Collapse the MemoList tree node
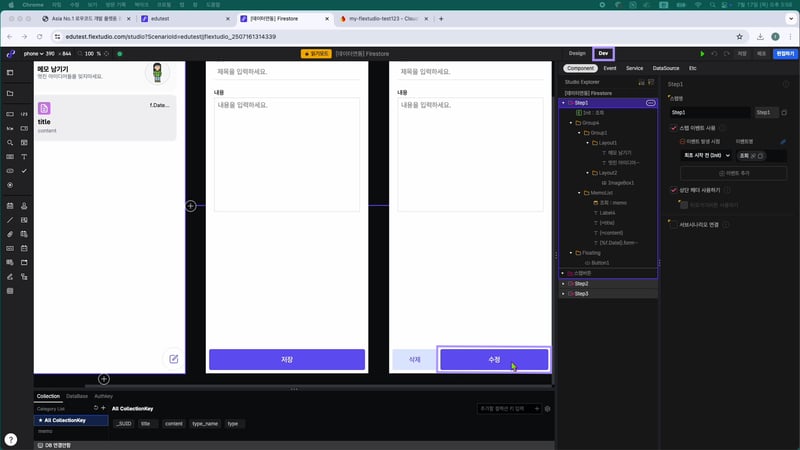 pos(579,192)
